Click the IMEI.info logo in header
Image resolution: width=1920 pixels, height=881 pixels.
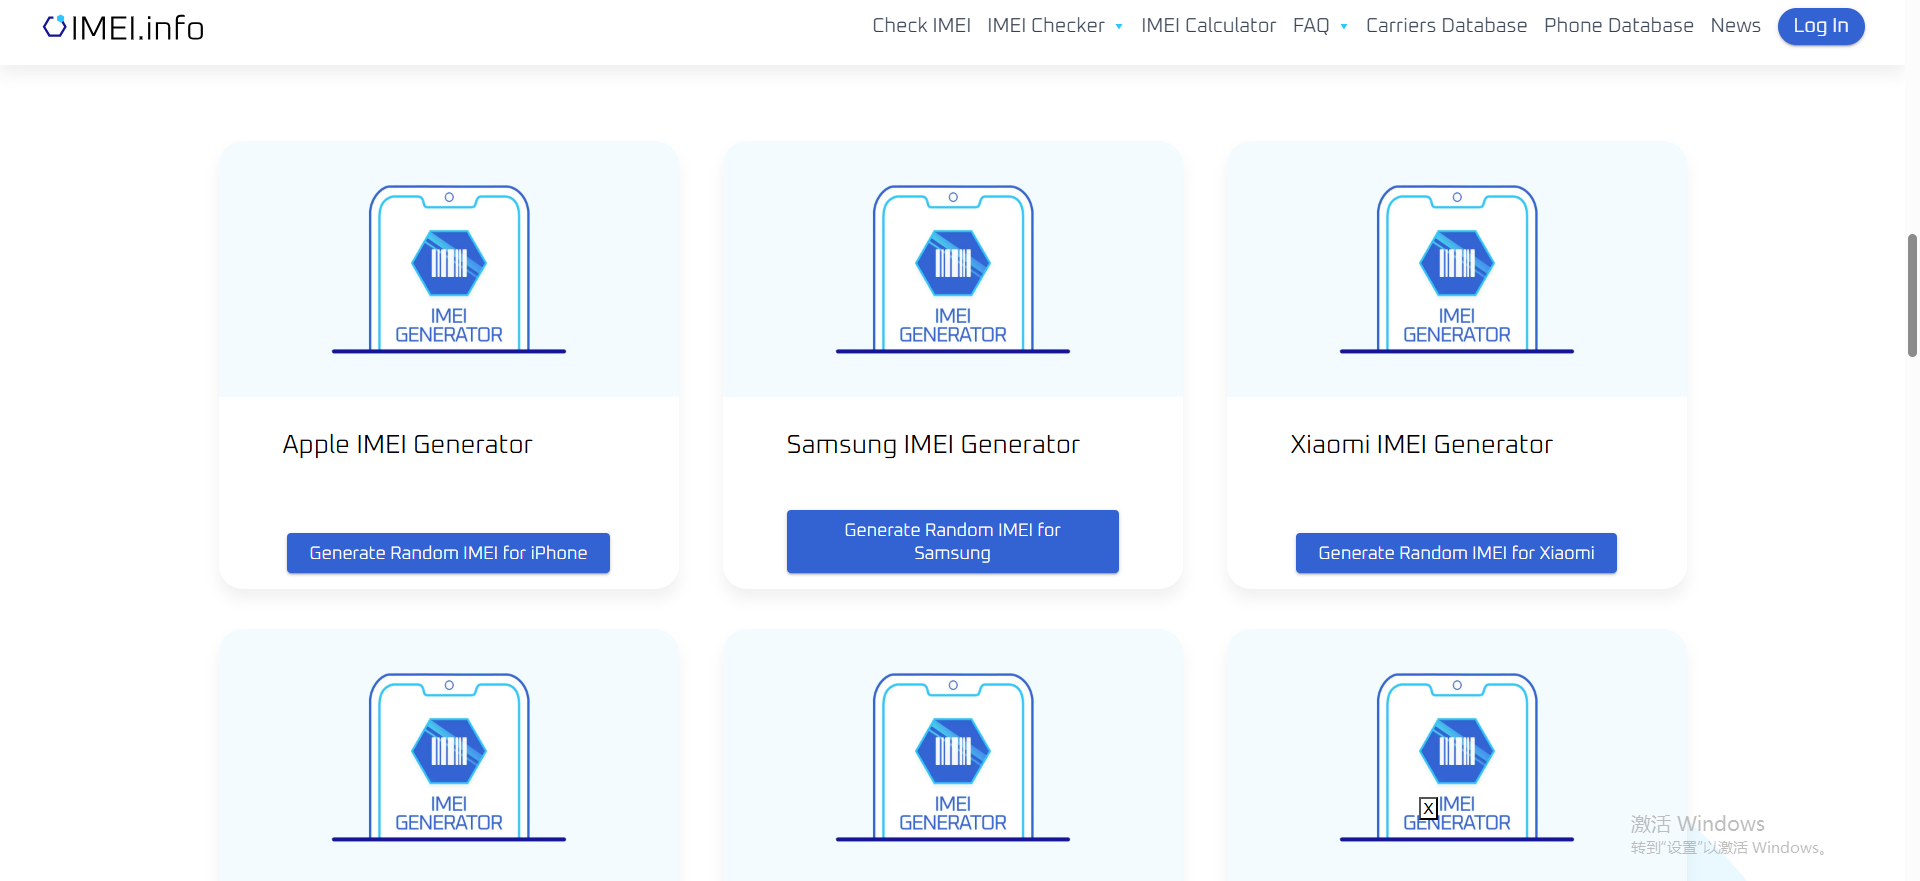pyautogui.click(x=123, y=28)
